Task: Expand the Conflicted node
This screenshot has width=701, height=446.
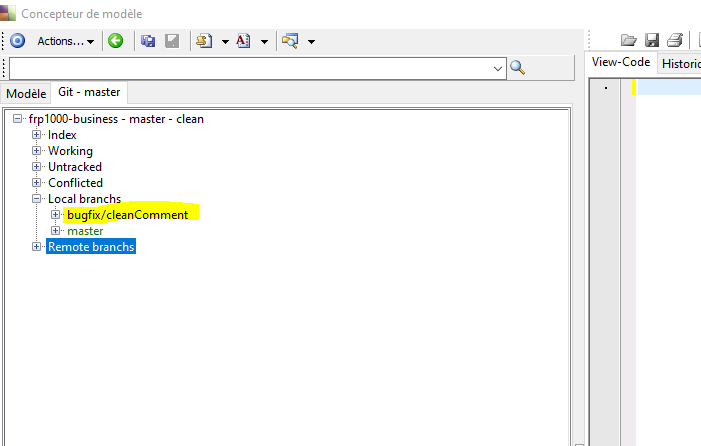Action: click(37, 183)
